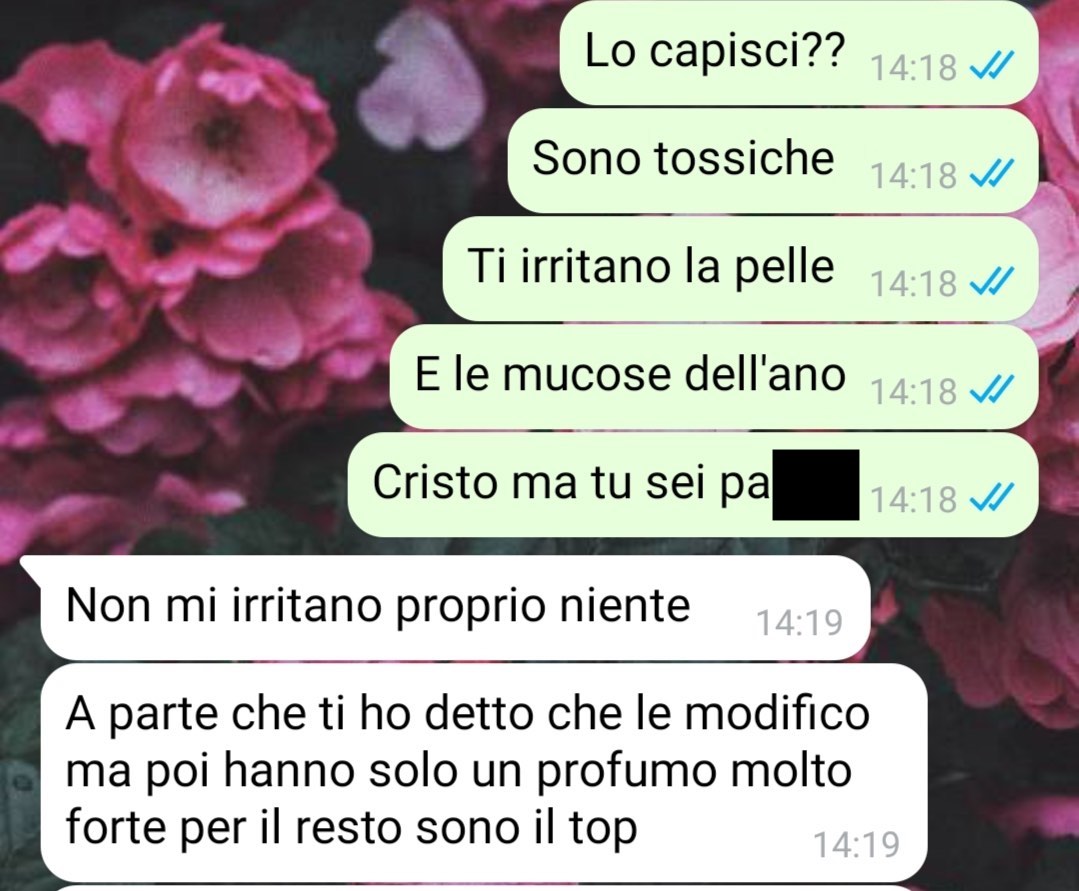Select the 'Ti irritano la pelle' message

coord(740,269)
